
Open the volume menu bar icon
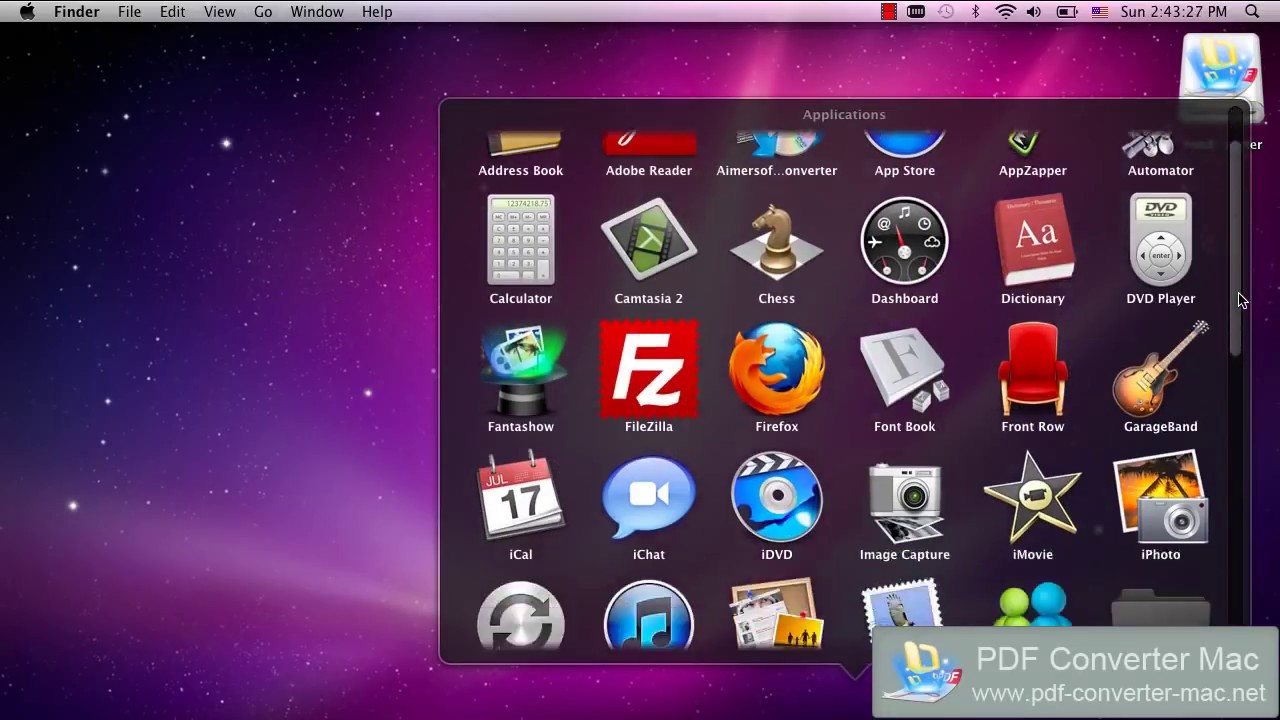click(1034, 12)
